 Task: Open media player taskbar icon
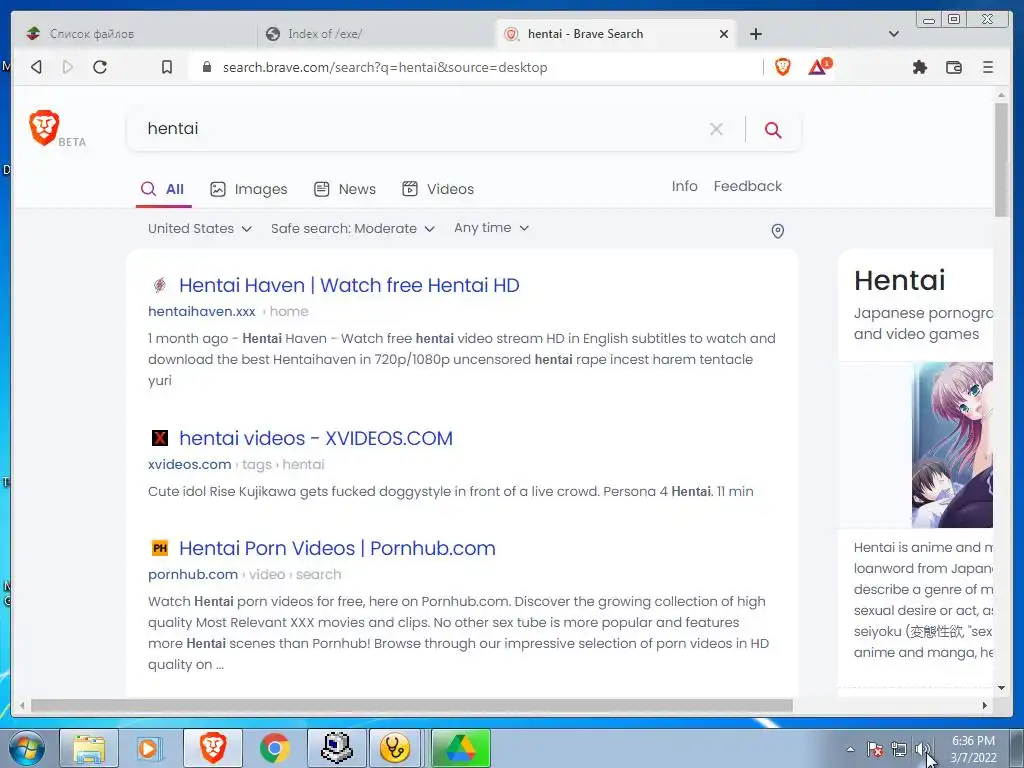[x=148, y=748]
